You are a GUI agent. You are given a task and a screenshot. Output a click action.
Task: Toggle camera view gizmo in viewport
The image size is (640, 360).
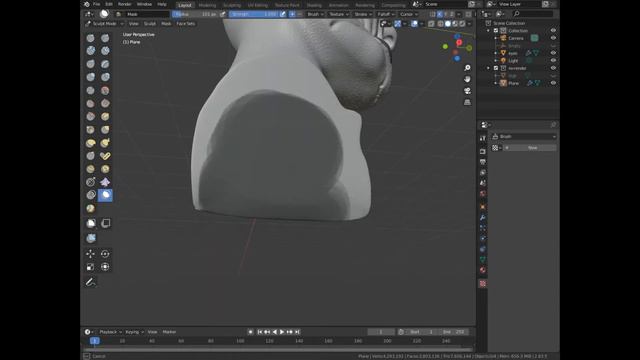pos(467,91)
